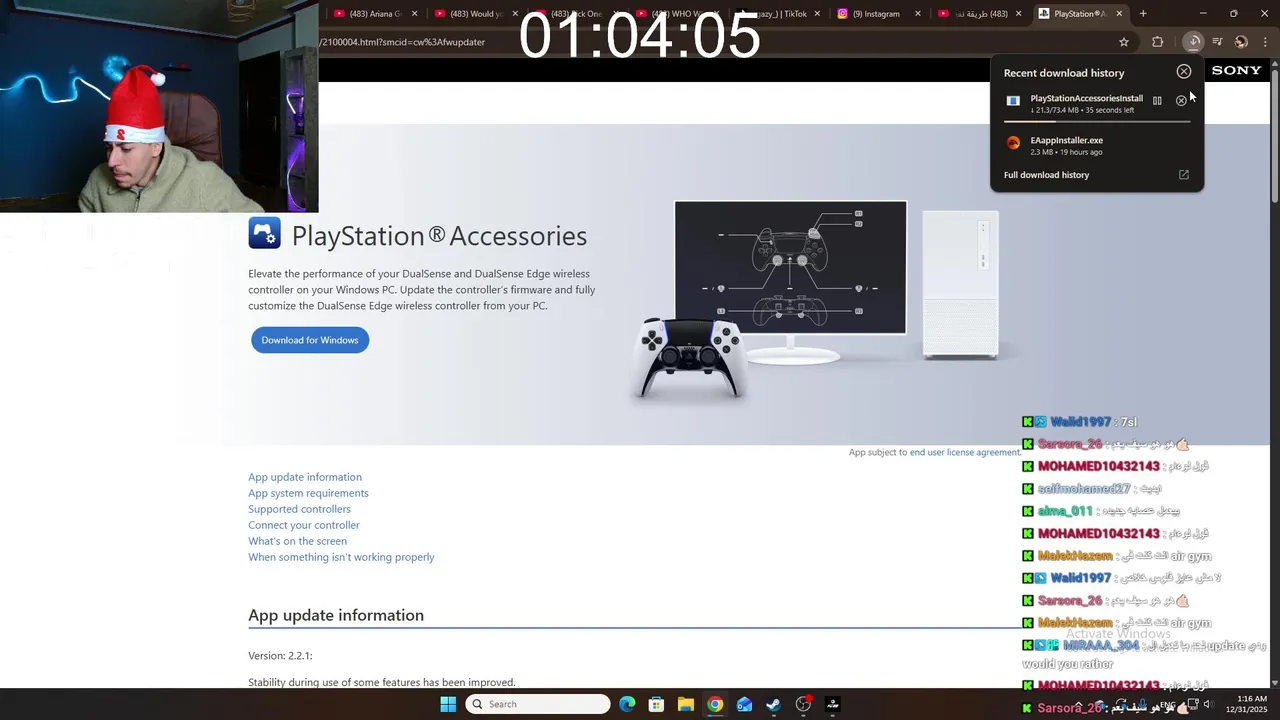
Task: Click the download progress bar
Action: pyautogui.click(x=1097, y=120)
